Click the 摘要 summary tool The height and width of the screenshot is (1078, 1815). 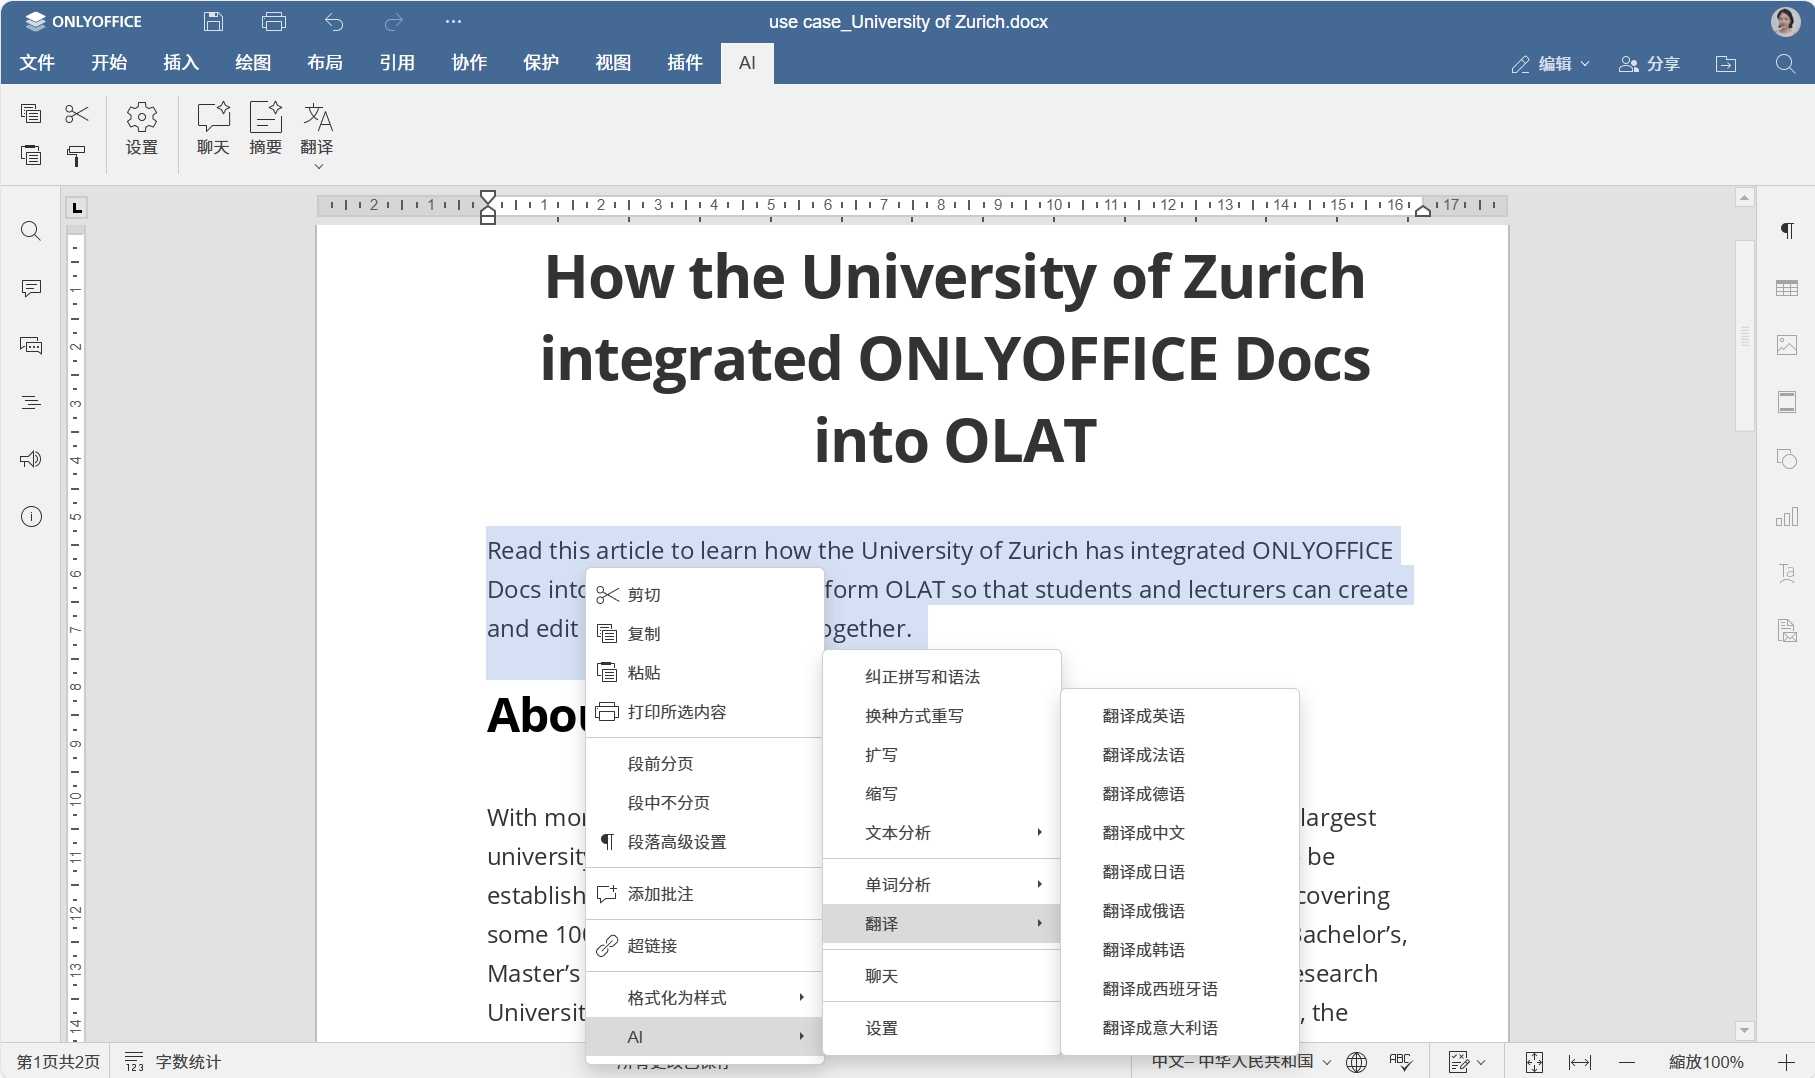[265, 129]
